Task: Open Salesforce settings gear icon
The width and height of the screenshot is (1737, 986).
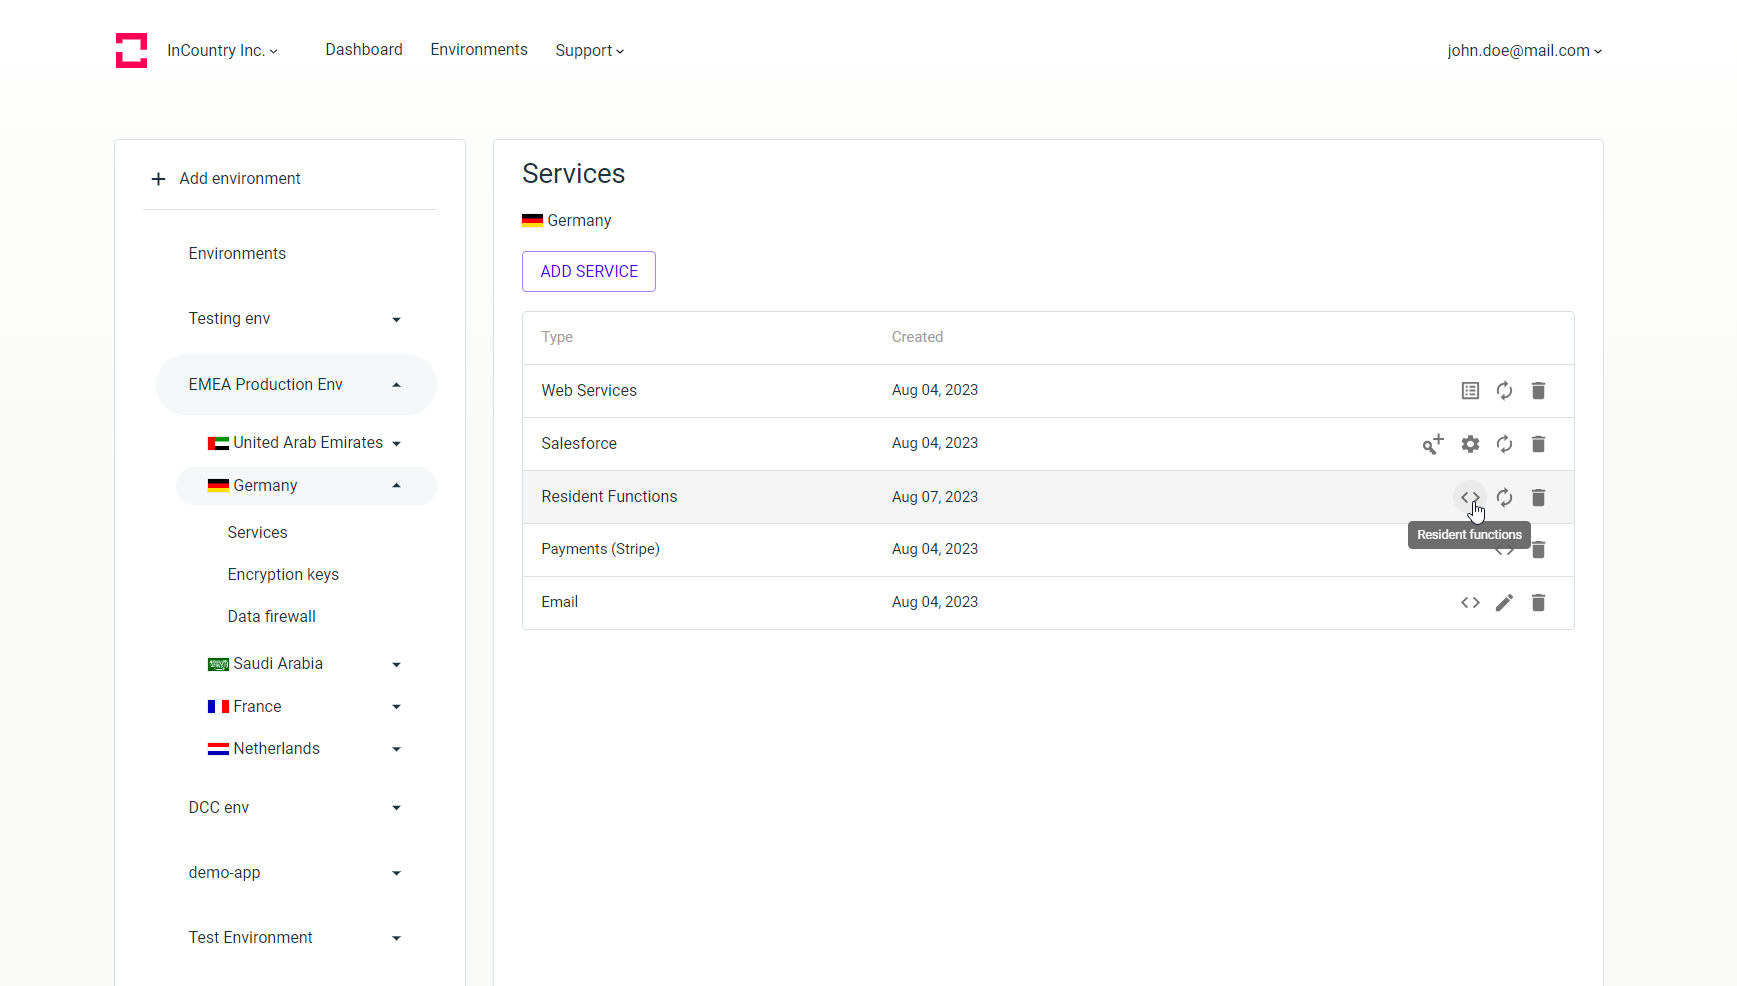Action: tap(1470, 444)
